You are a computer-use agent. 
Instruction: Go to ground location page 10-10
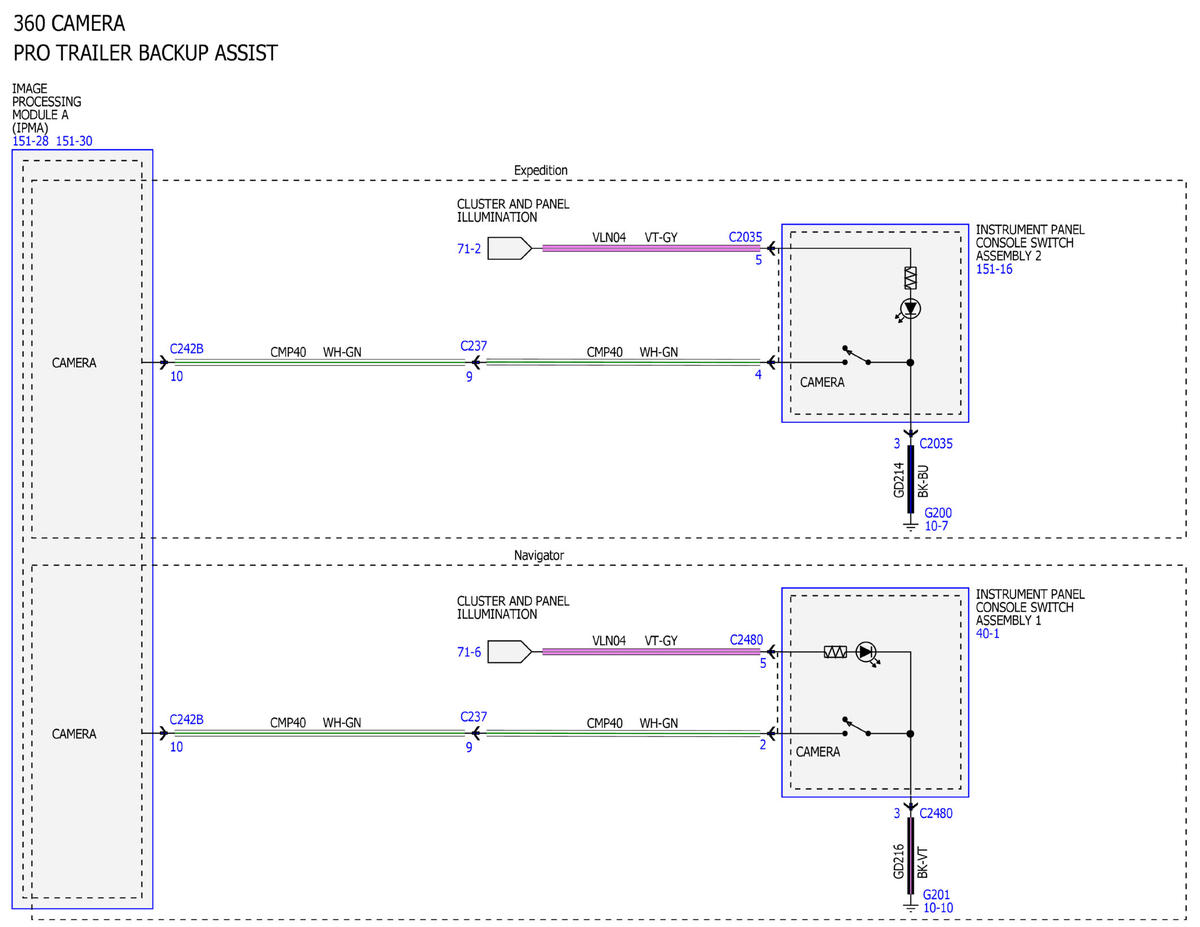point(938,908)
